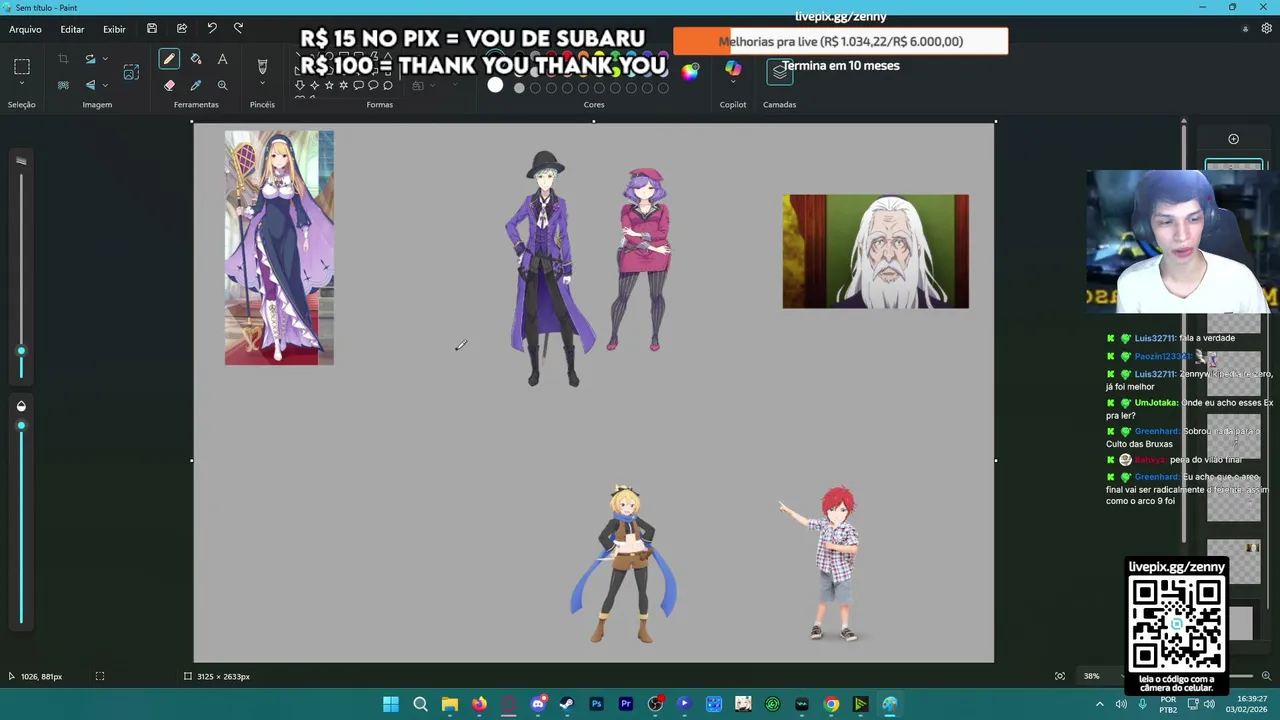The image size is (1280, 720).
Task: Open the Image Creator resize icon
Action: (x=131, y=72)
